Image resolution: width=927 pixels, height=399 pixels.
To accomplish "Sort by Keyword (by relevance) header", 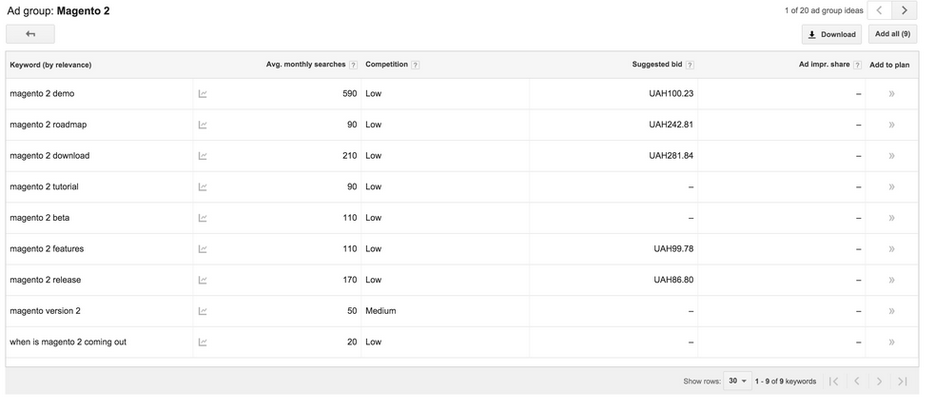I will click(50, 65).
